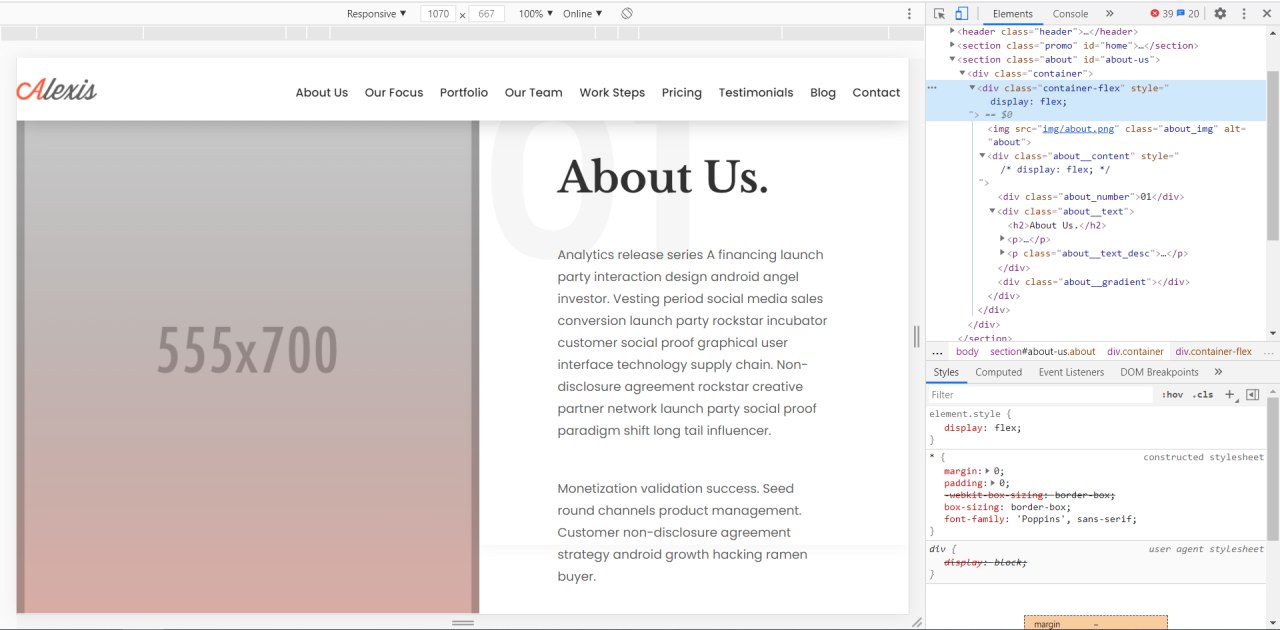The image size is (1280, 630).
Task: Open the DevTools customize three-dot menu
Action: (x=1244, y=14)
